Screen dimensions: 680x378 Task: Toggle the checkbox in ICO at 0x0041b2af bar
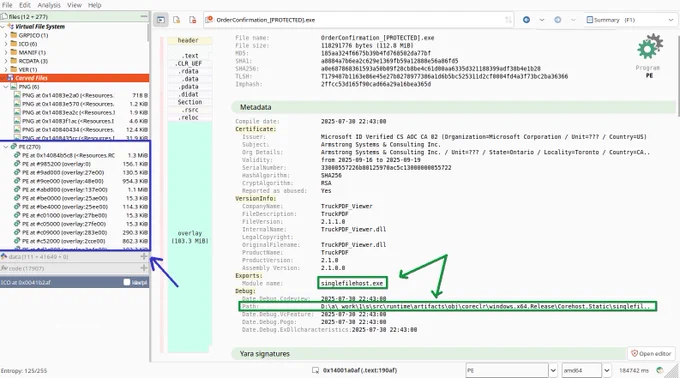pos(127,282)
